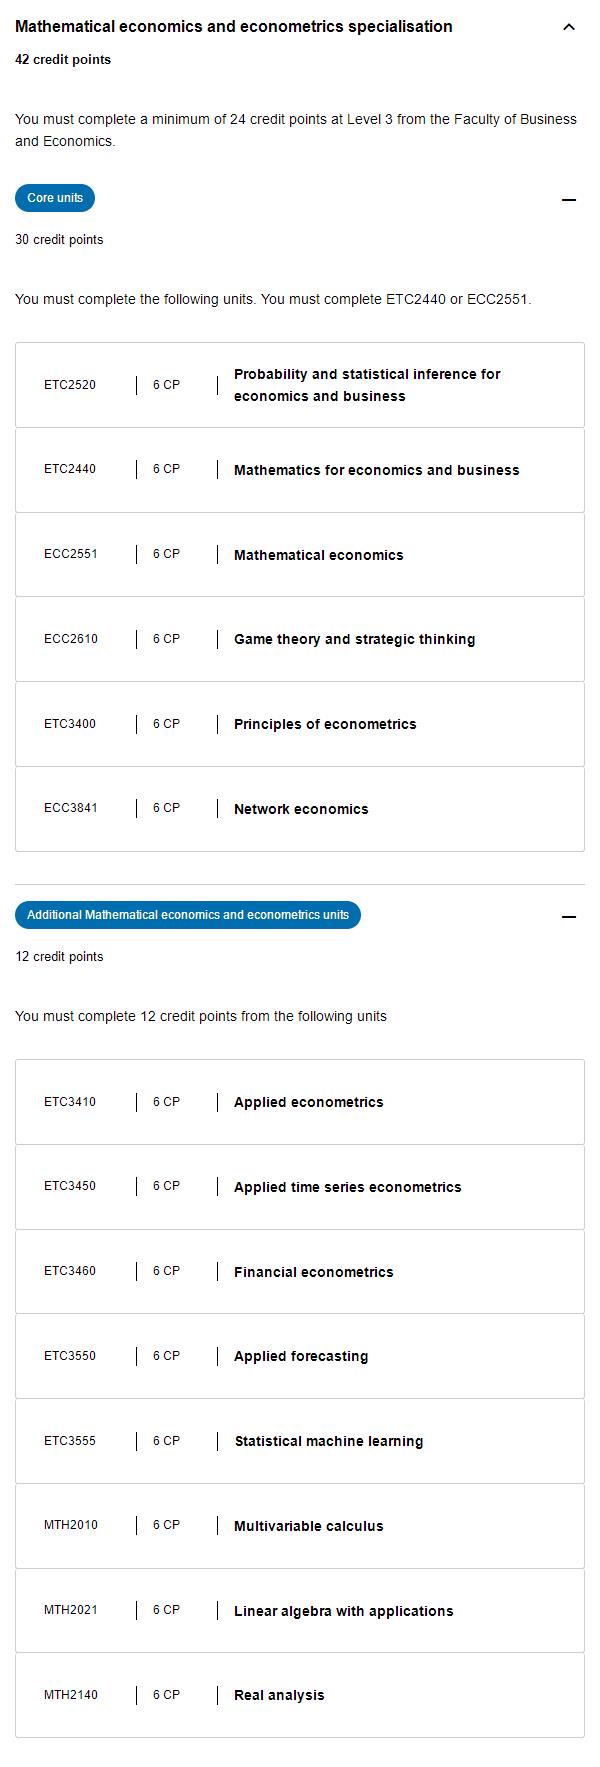Viewport: 600px width, 1767px height.
Task: Open ETC2520 Probability and statistical inference unit
Action: (x=300, y=385)
